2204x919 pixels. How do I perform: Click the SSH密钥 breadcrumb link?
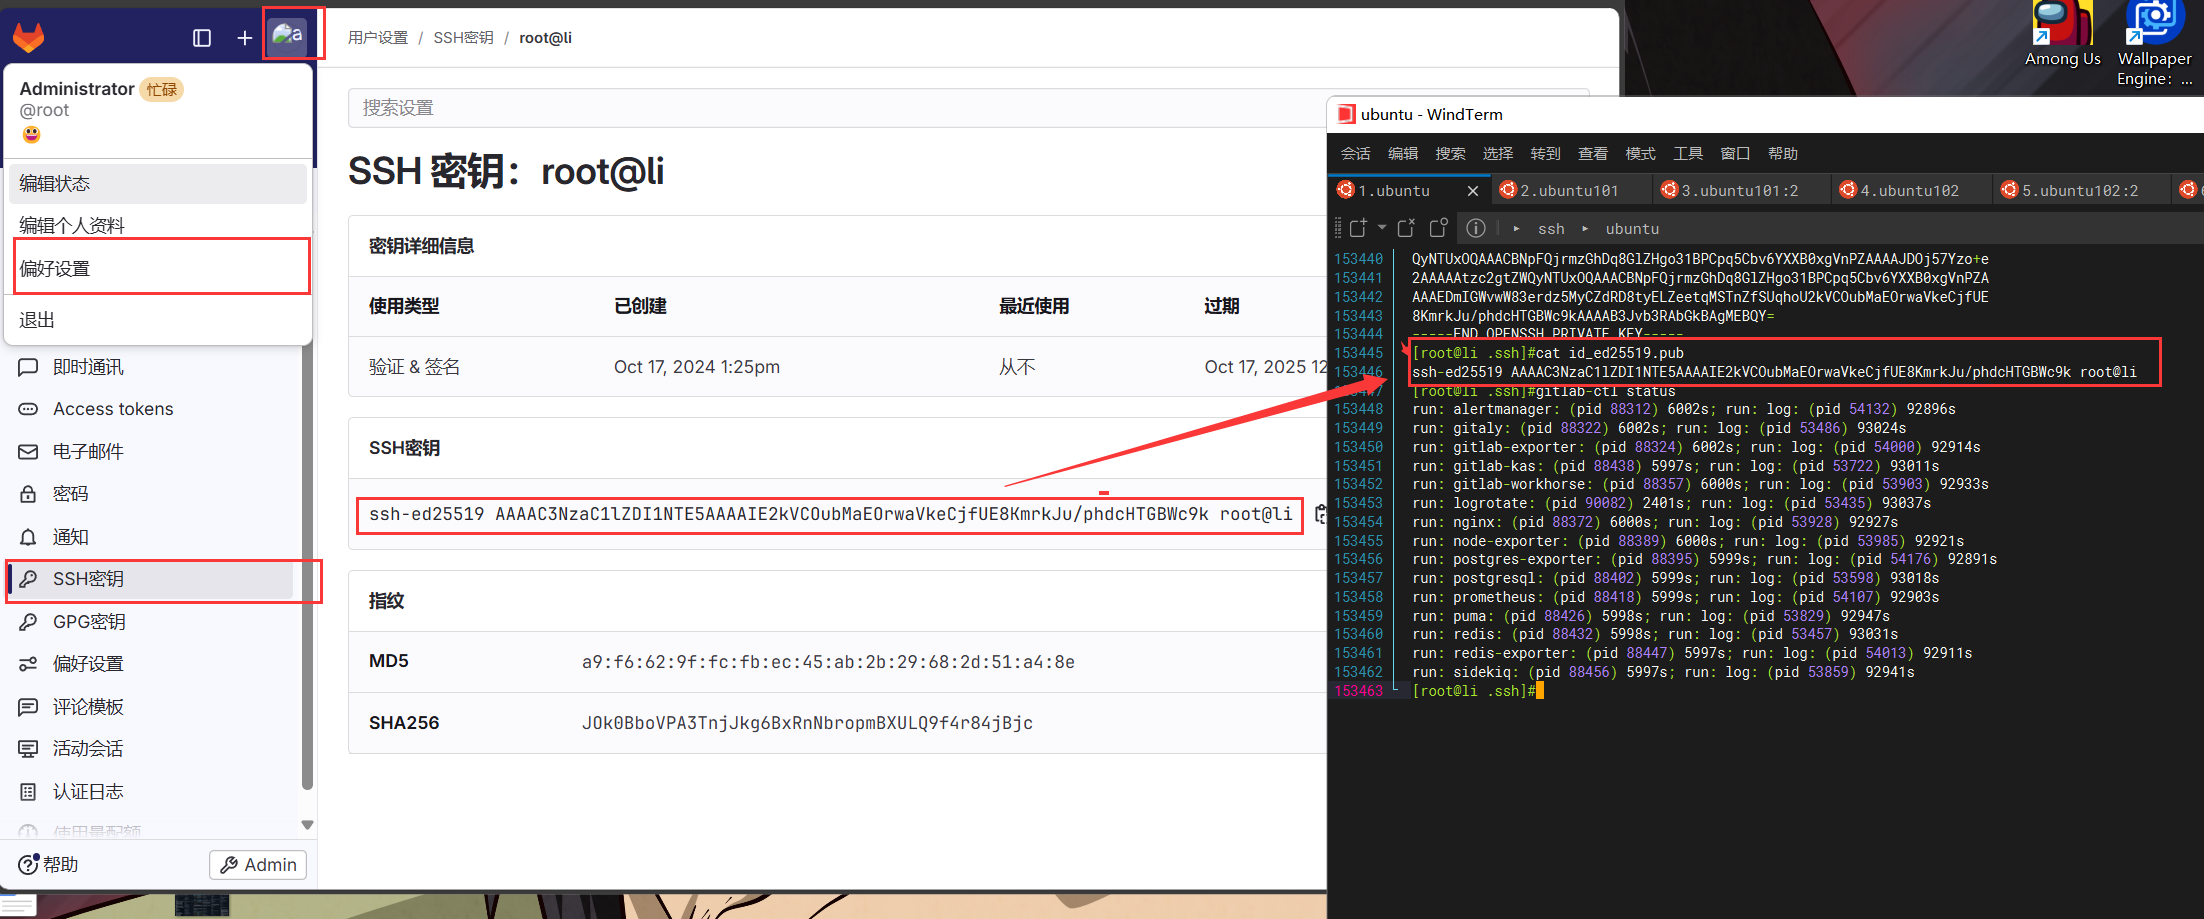(463, 38)
